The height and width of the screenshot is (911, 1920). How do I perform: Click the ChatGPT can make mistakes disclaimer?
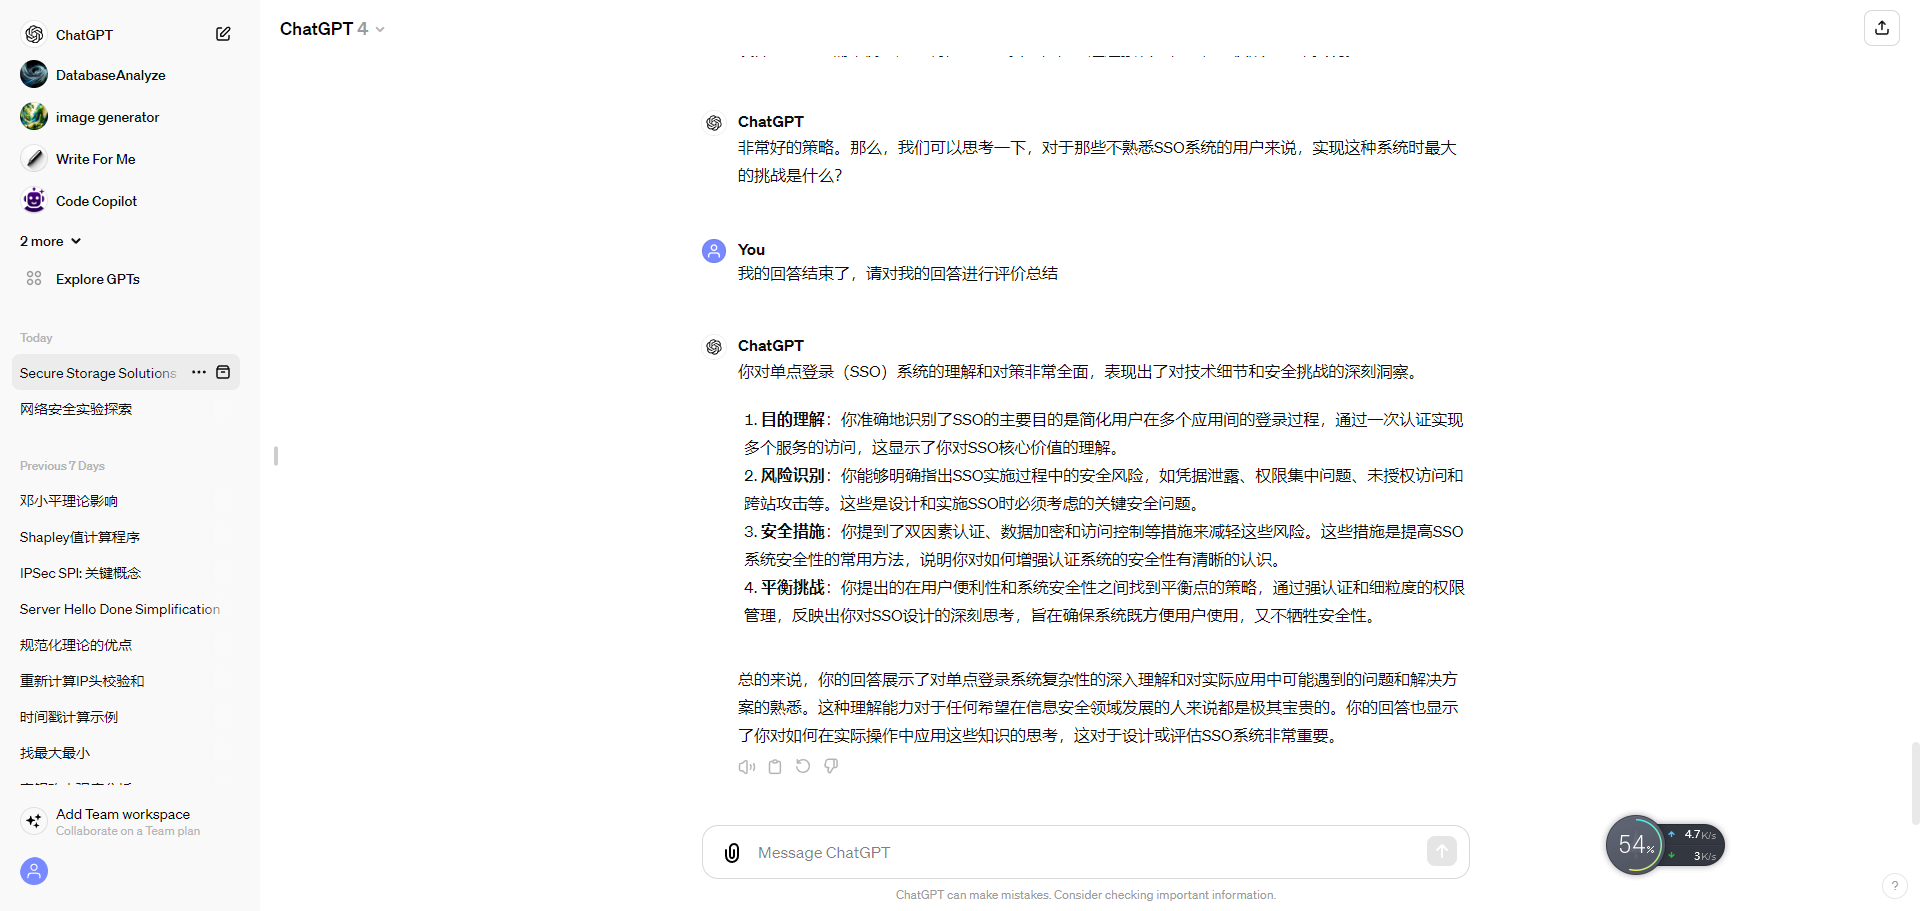pyautogui.click(x=1086, y=895)
